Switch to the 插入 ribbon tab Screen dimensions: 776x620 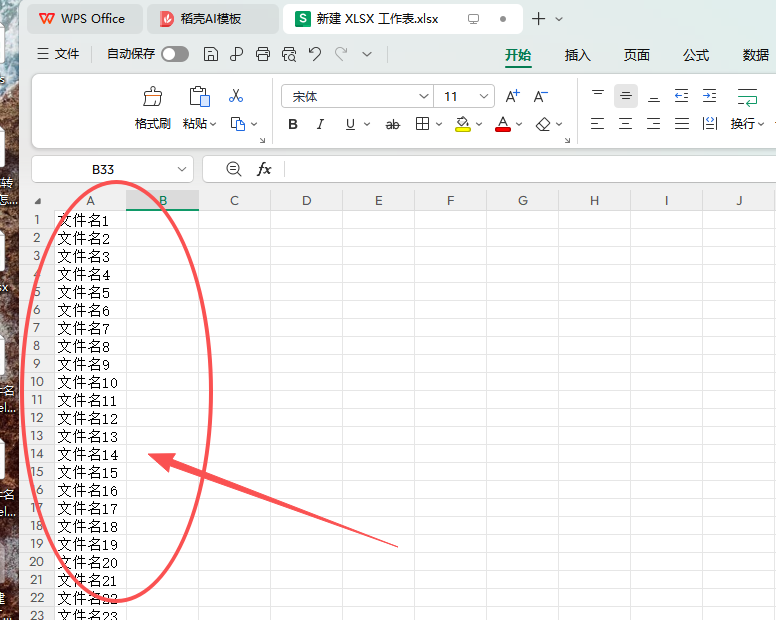[578, 55]
